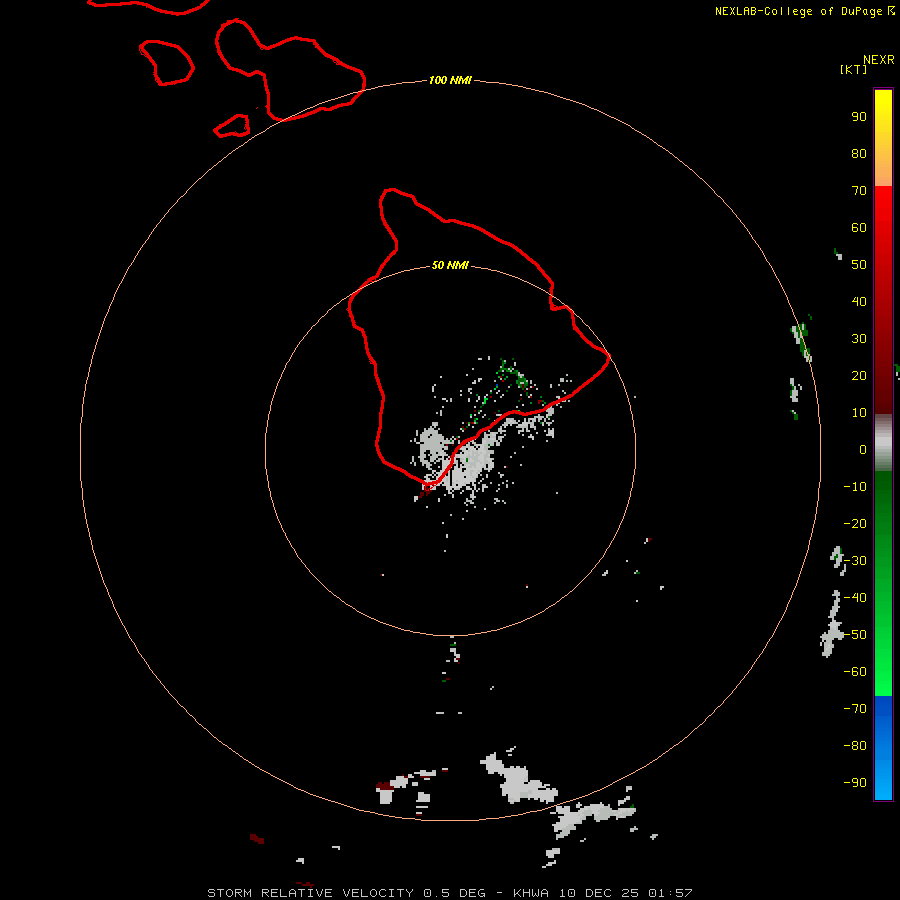Screen dimensions: 900x900
Task: Click the -90 value on the velocity scale
Action: click(855, 782)
